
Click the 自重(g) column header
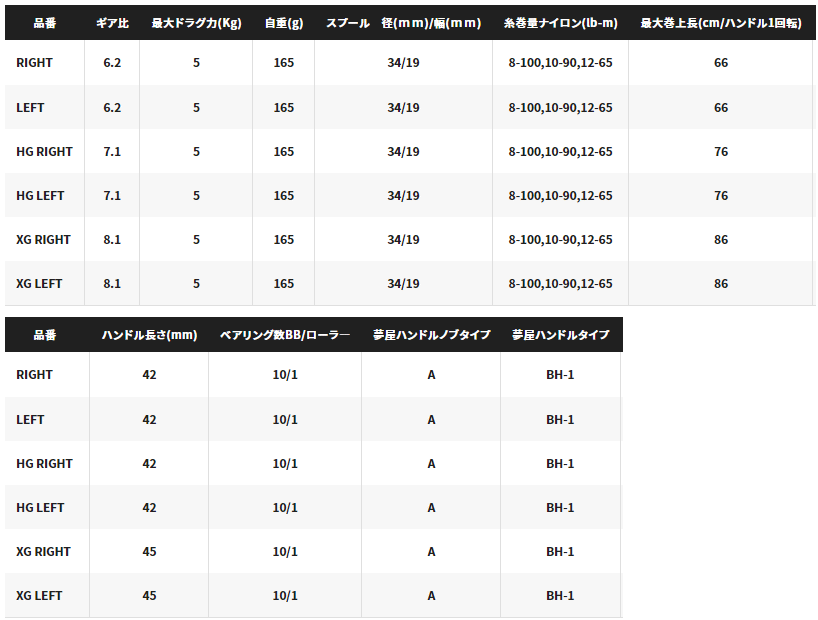pyautogui.click(x=284, y=23)
